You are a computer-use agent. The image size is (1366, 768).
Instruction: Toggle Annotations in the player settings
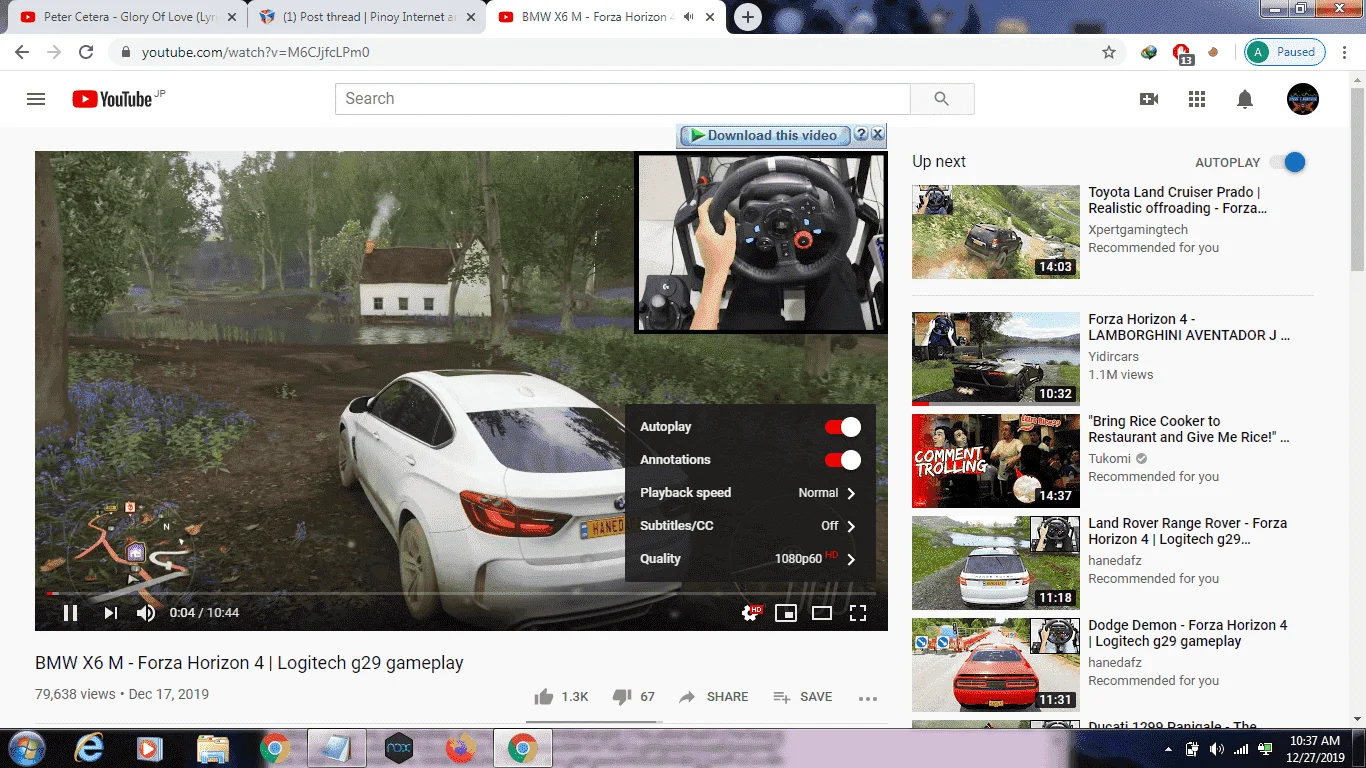click(x=842, y=460)
